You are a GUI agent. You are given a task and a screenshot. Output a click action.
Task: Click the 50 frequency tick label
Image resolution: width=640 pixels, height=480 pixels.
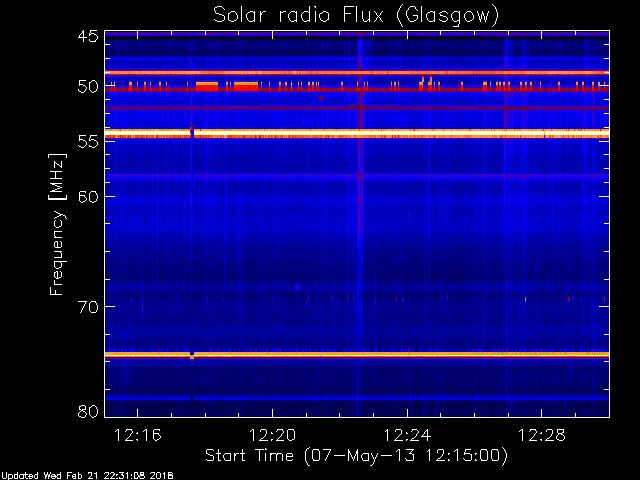point(88,87)
